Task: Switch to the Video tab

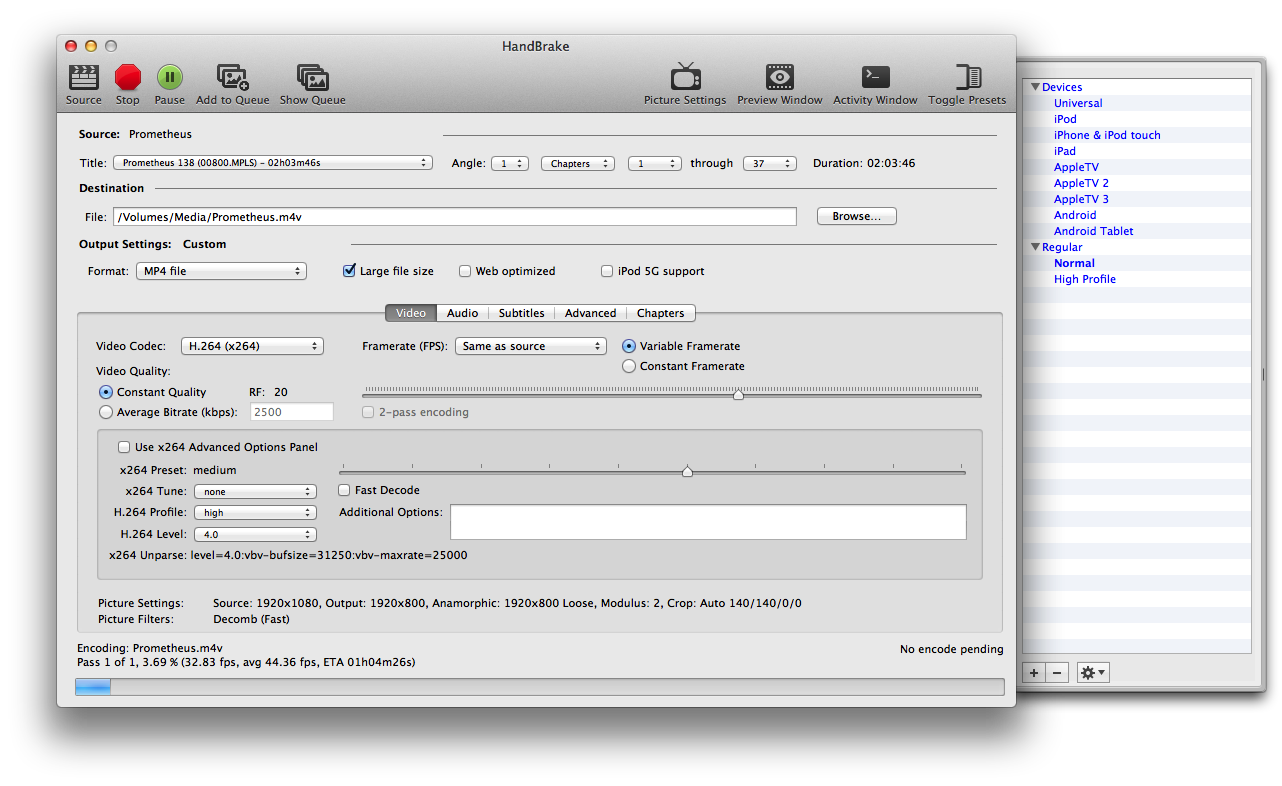Action: coord(411,313)
